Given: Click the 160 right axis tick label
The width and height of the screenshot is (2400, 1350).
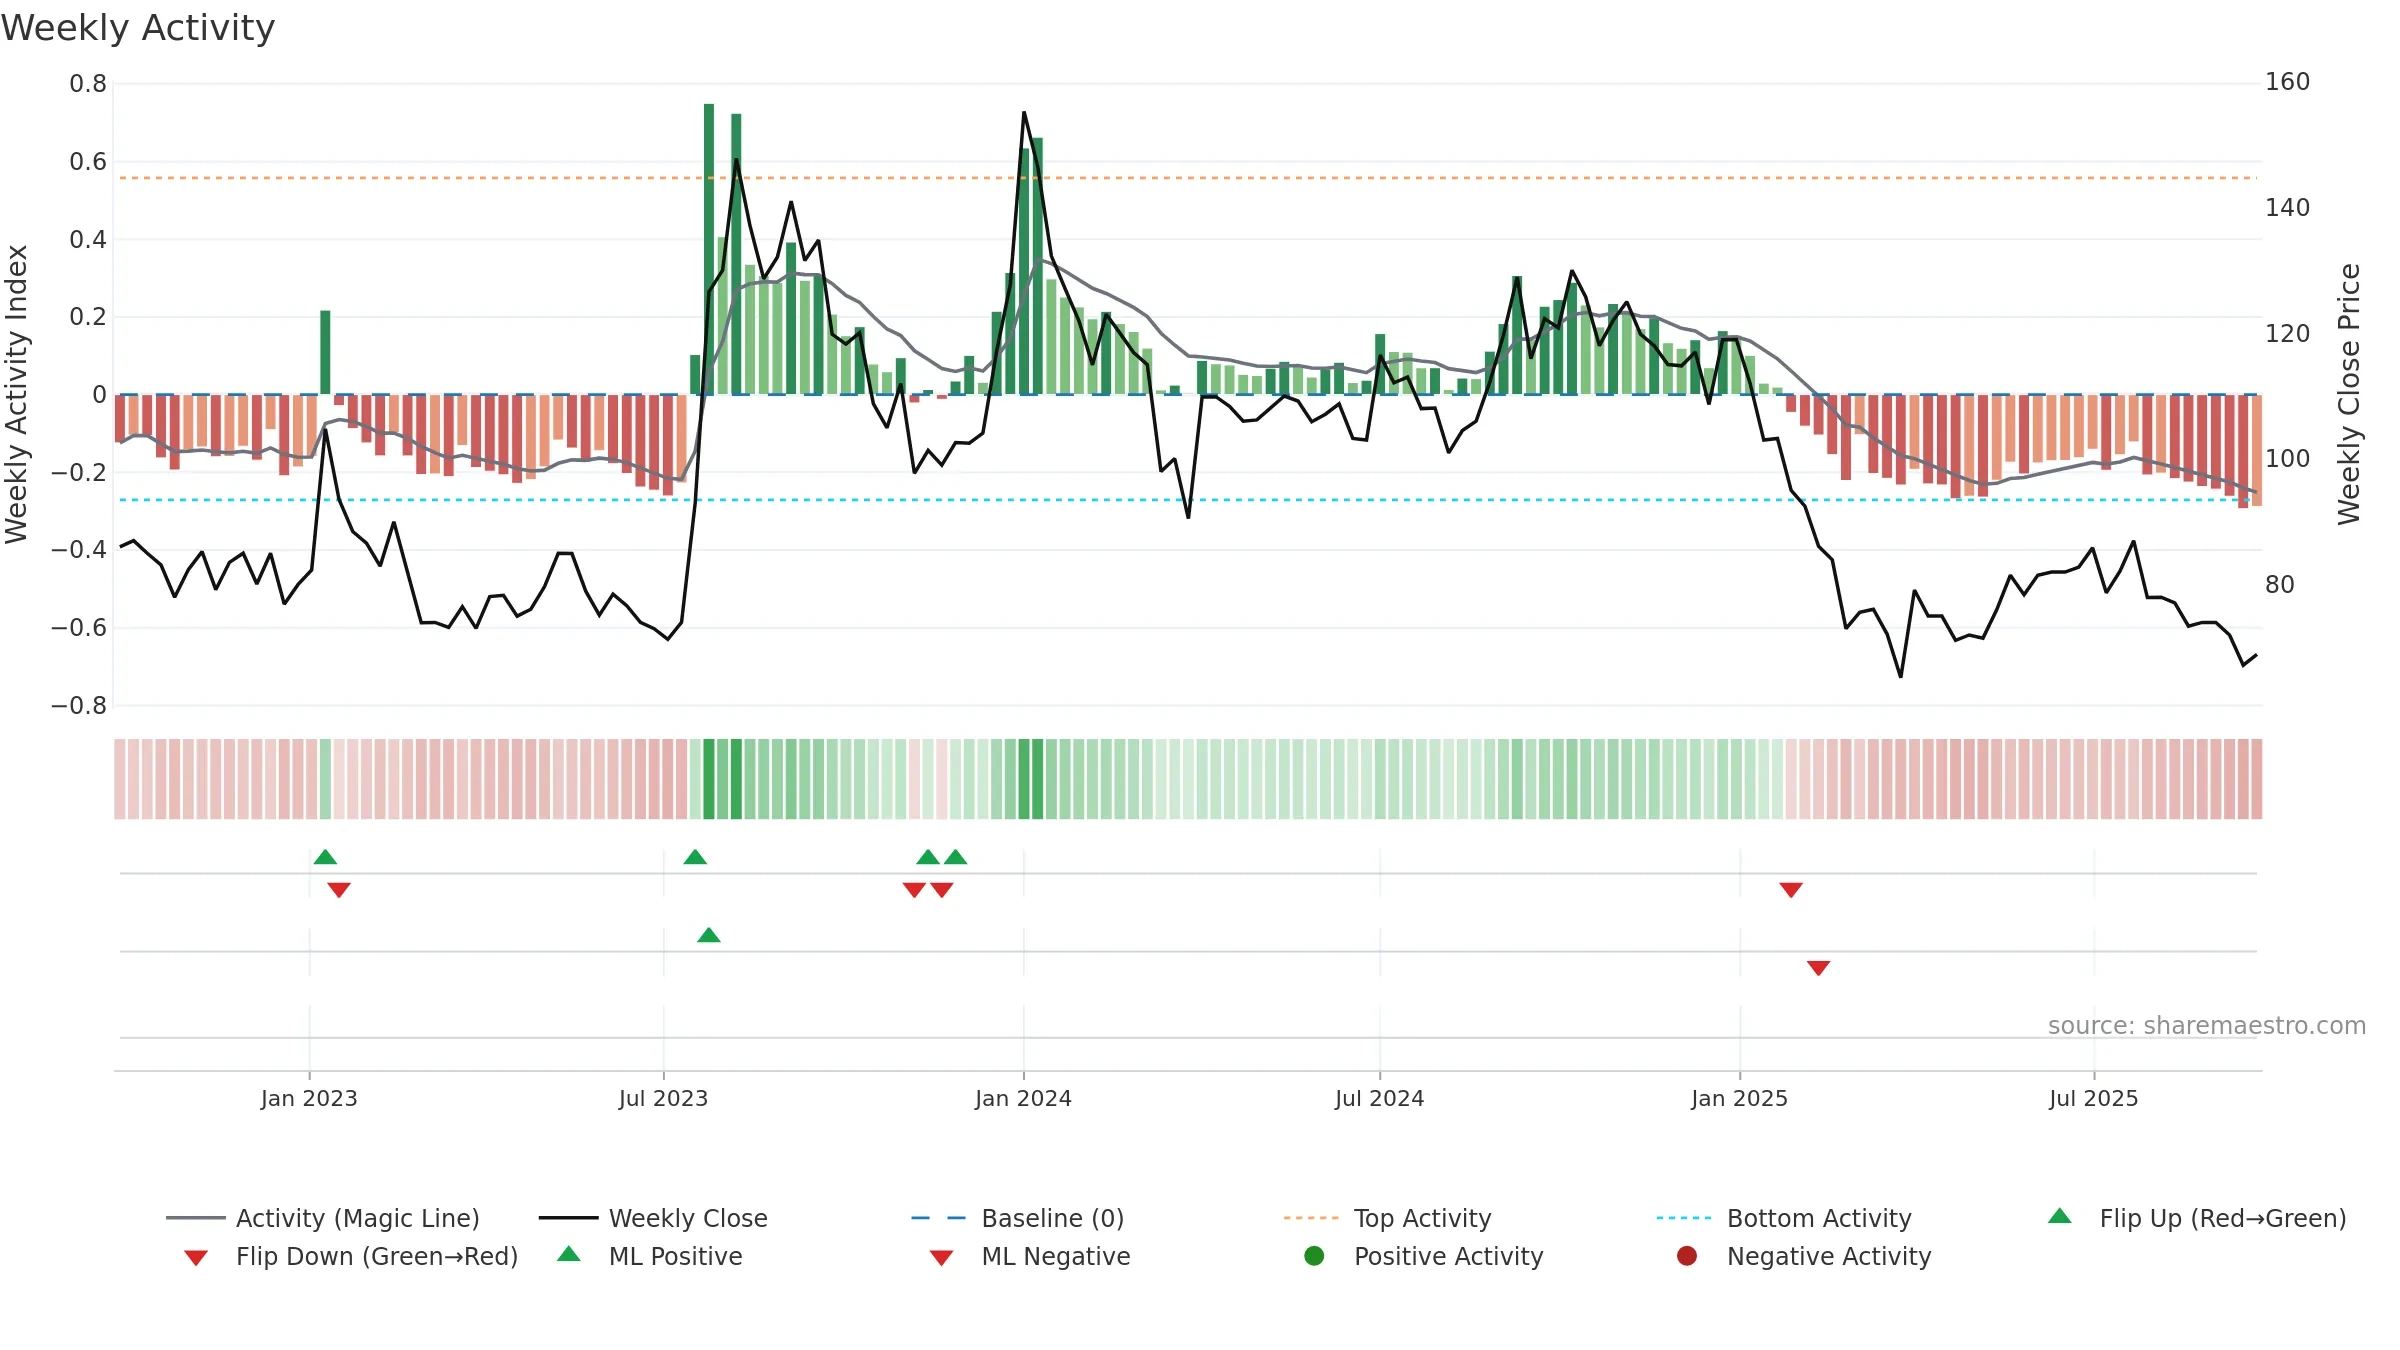Looking at the screenshot, I should (2287, 82).
